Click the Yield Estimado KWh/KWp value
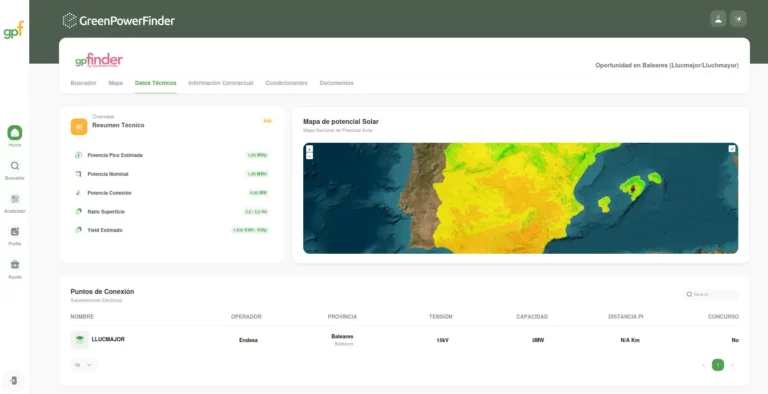This screenshot has height=394, width=768. [x=250, y=230]
